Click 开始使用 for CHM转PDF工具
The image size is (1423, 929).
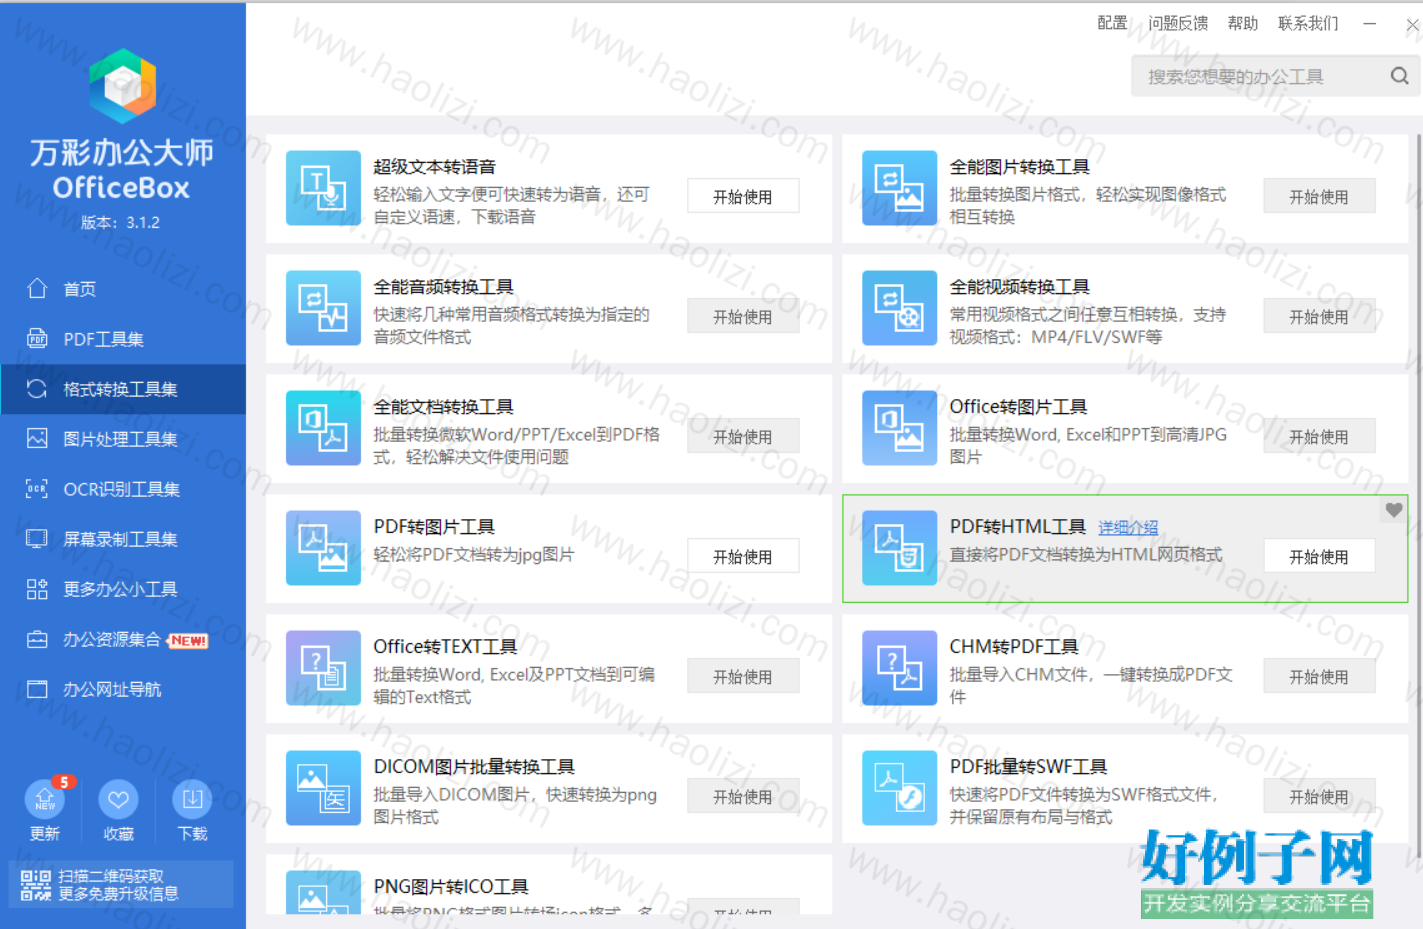point(1319,676)
